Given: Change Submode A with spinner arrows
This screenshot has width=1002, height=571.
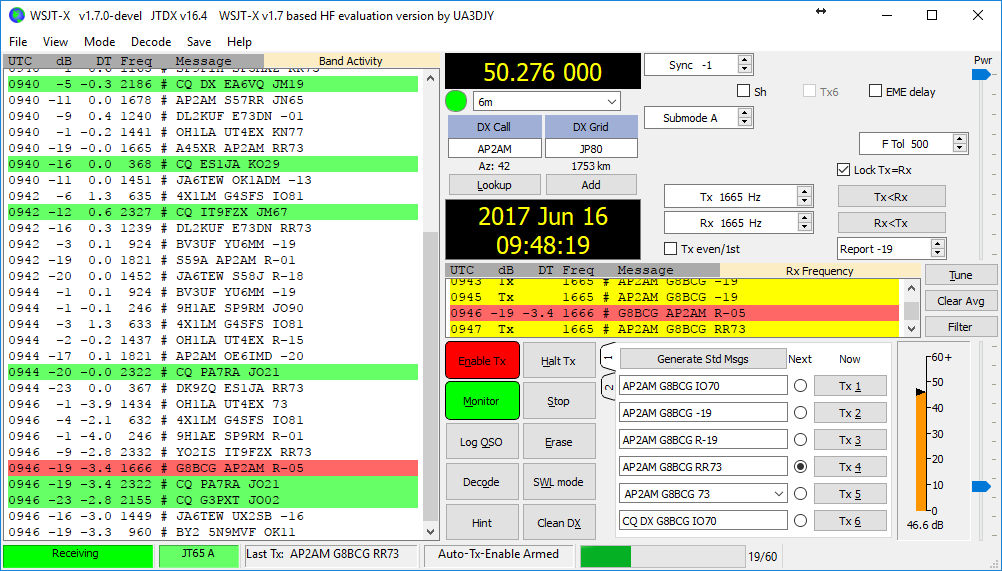Looking at the screenshot, I should click(744, 118).
